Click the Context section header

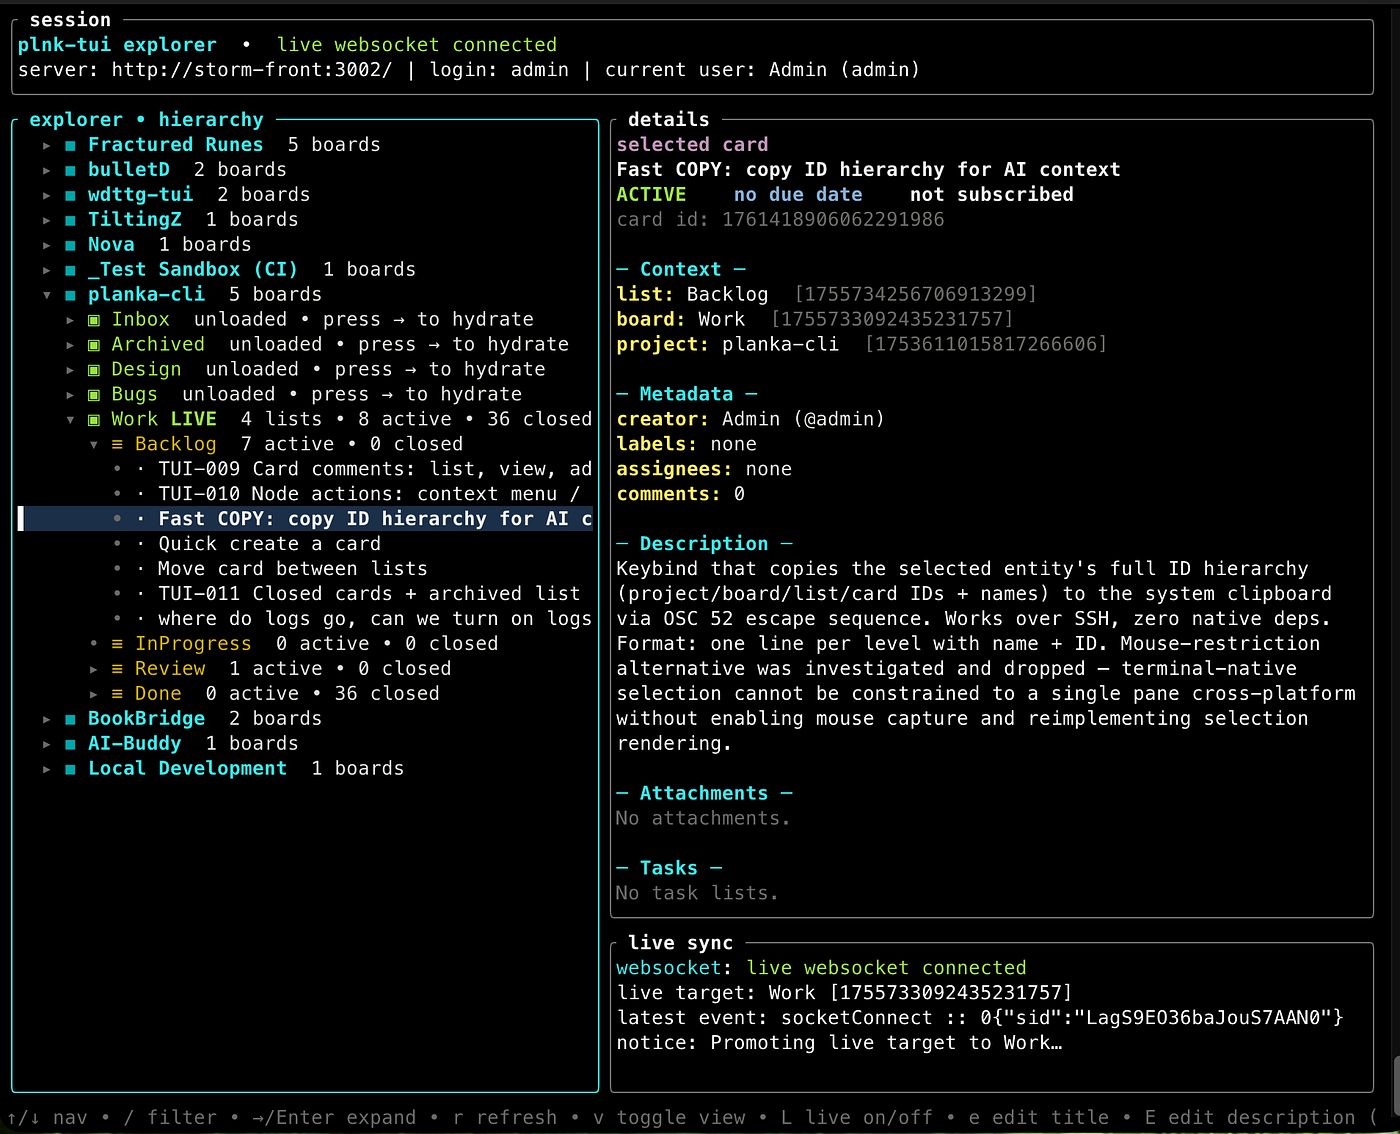(x=681, y=270)
